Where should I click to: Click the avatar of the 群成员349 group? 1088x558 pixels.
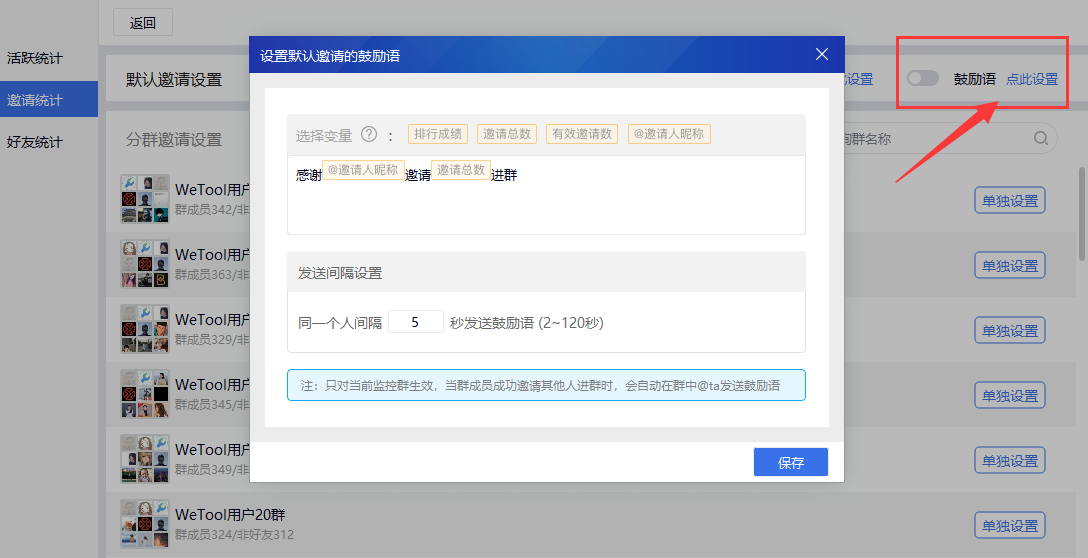click(145, 459)
